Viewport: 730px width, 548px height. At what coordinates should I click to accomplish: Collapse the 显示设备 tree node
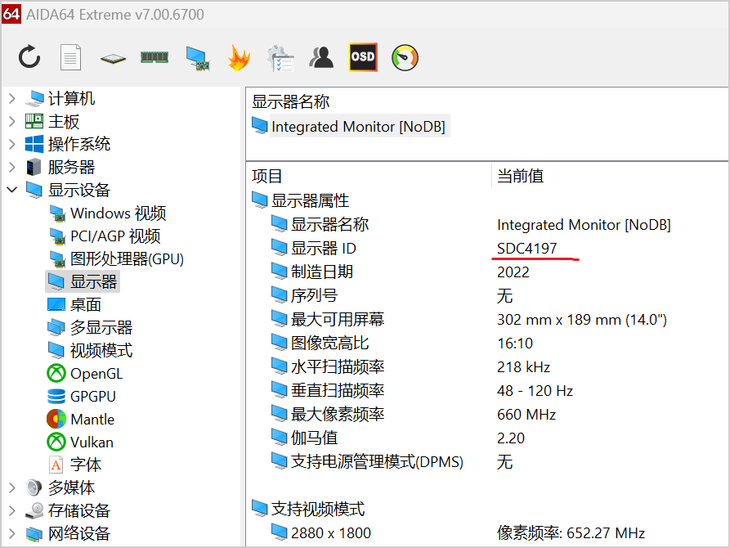coord(12,189)
